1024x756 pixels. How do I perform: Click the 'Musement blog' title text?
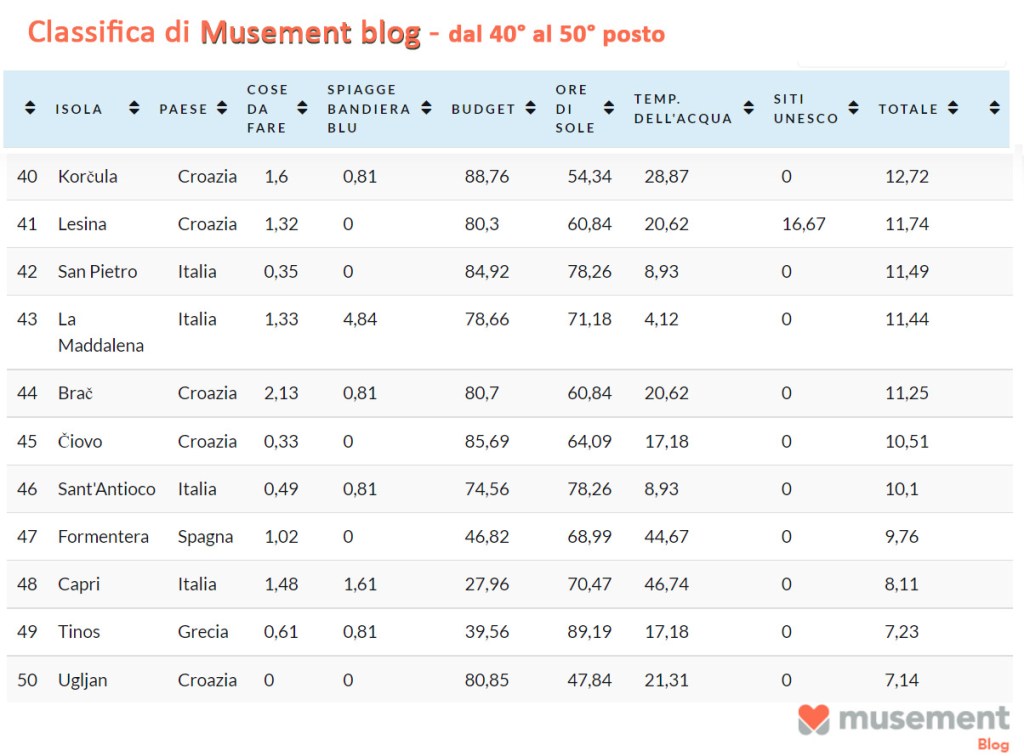point(310,33)
